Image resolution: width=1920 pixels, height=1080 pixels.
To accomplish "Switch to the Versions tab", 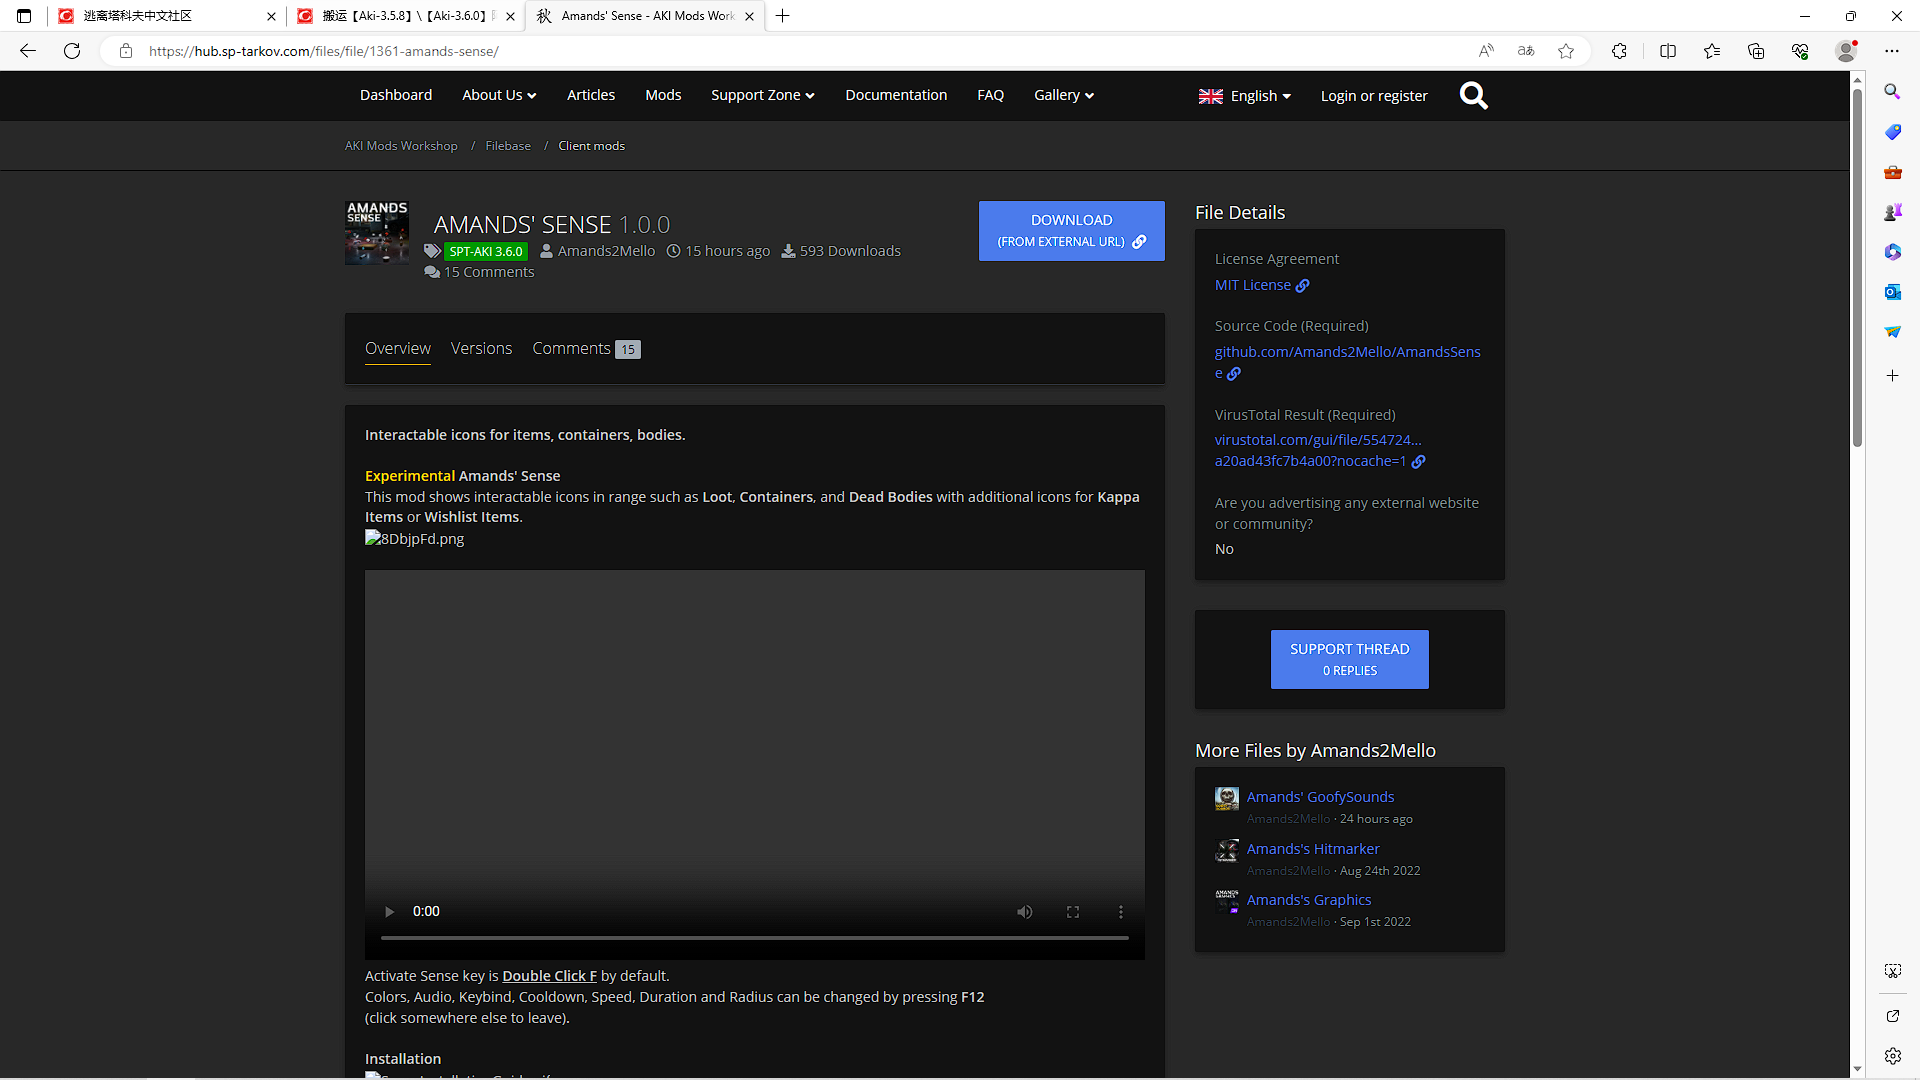I will (481, 348).
